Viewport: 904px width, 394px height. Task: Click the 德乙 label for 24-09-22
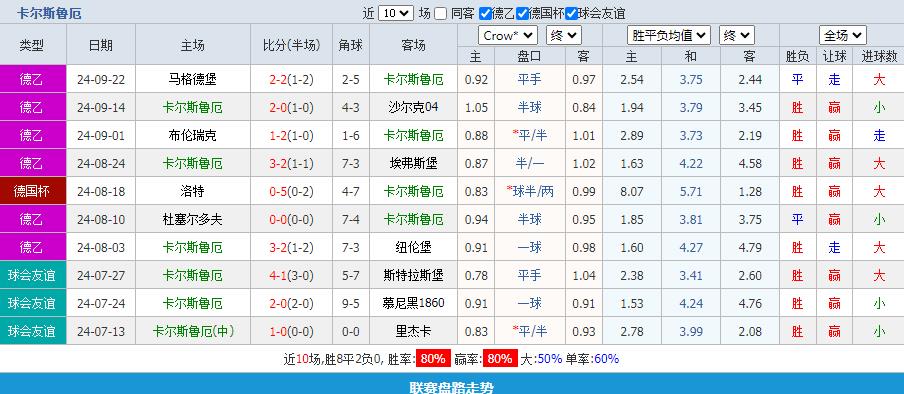[x=33, y=79]
